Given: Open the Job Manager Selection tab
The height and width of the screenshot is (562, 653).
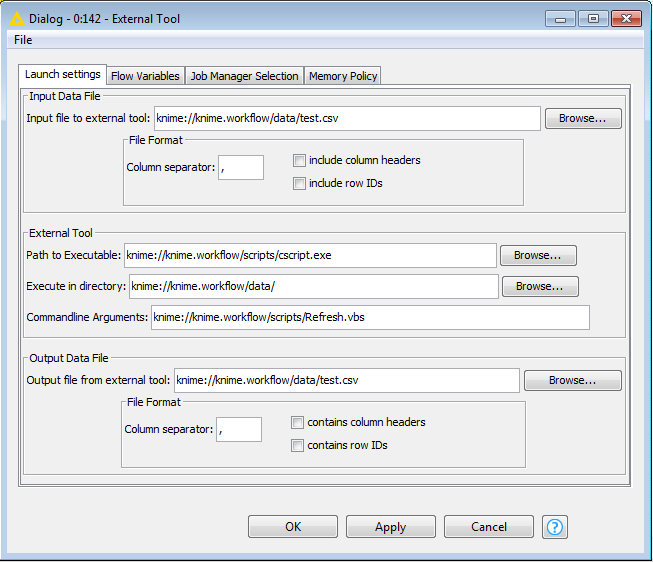Looking at the screenshot, I should 244,76.
